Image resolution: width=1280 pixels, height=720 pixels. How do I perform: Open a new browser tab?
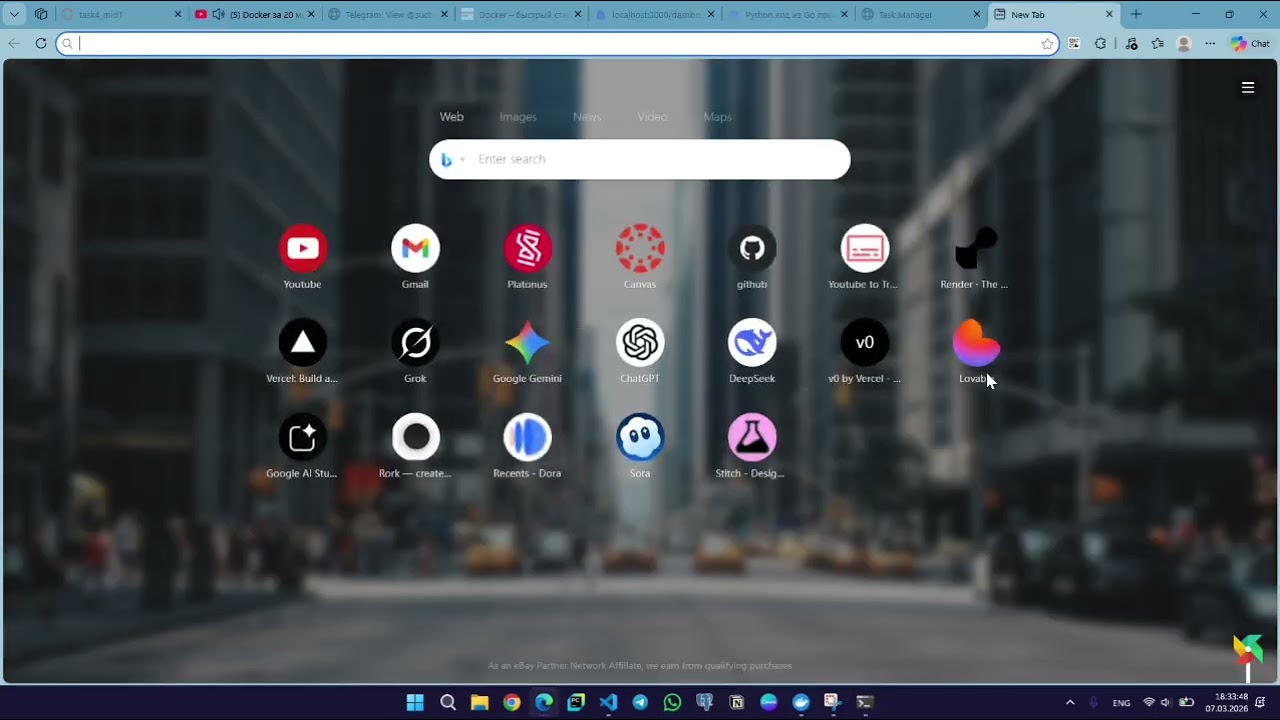tap(1136, 14)
